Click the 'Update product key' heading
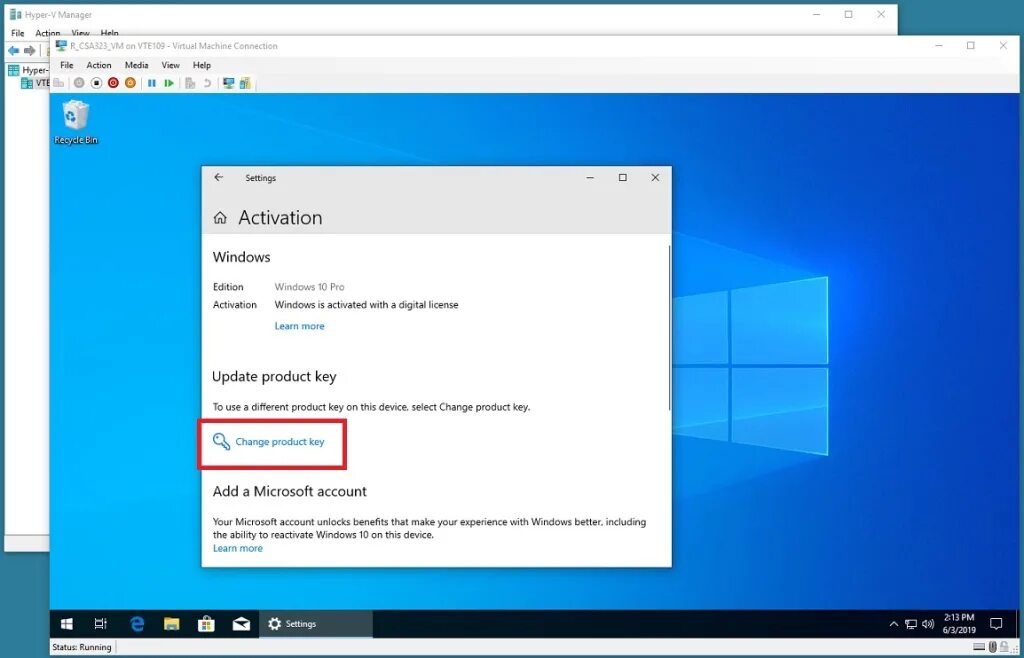1024x658 pixels. click(x=274, y=377)
